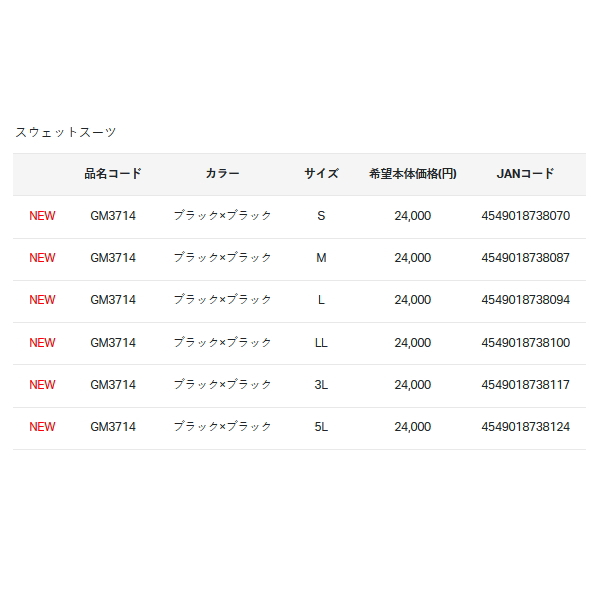The image size is (600, 600).
Task: Click the 希望本体価格(円) column header
Action: 412,174
